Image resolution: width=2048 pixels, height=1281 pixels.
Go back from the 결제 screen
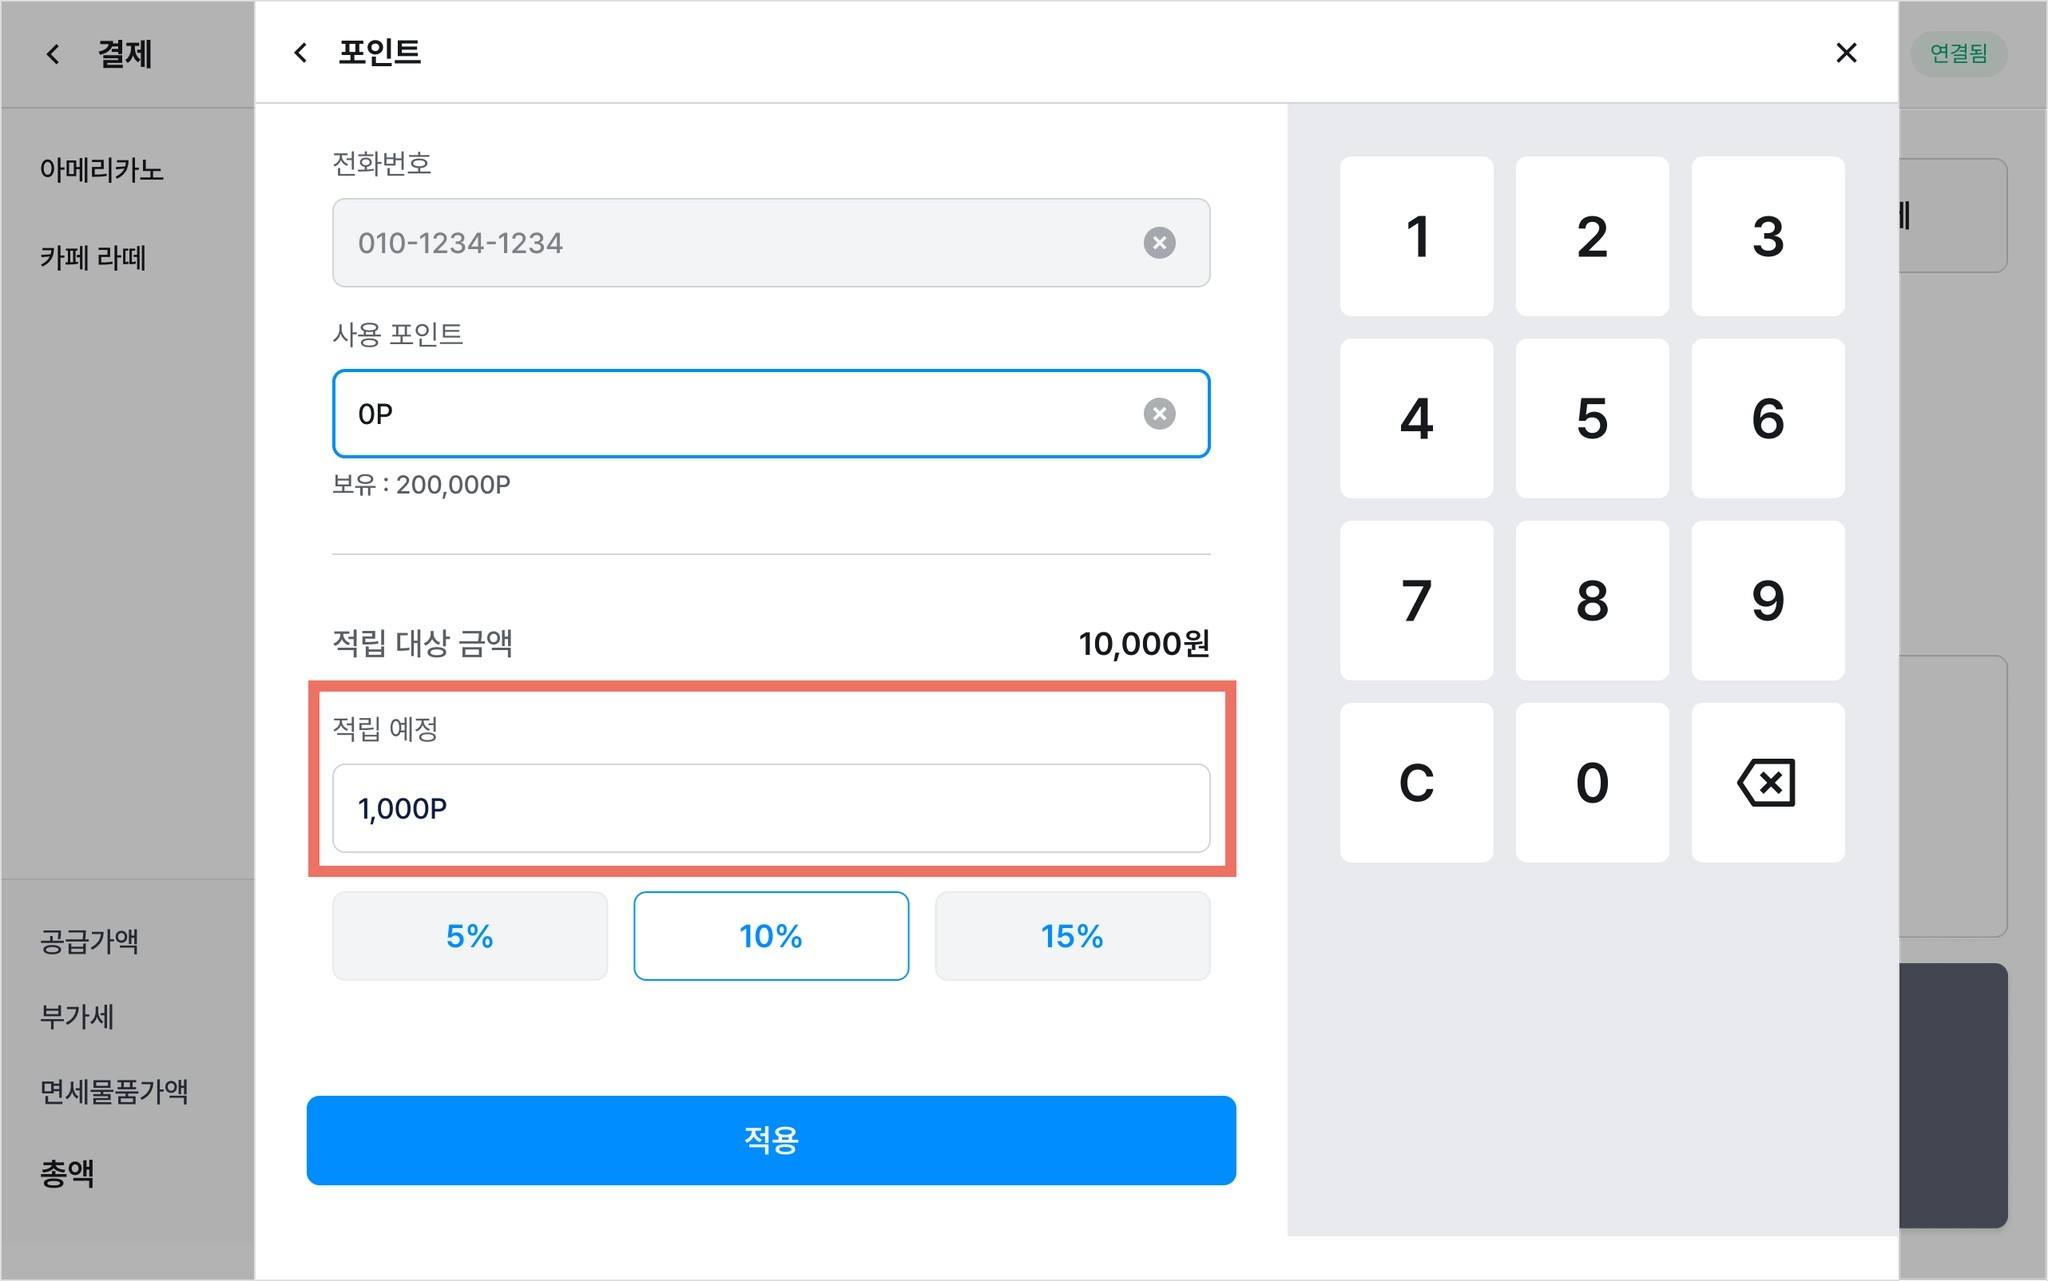coord(53,54)
